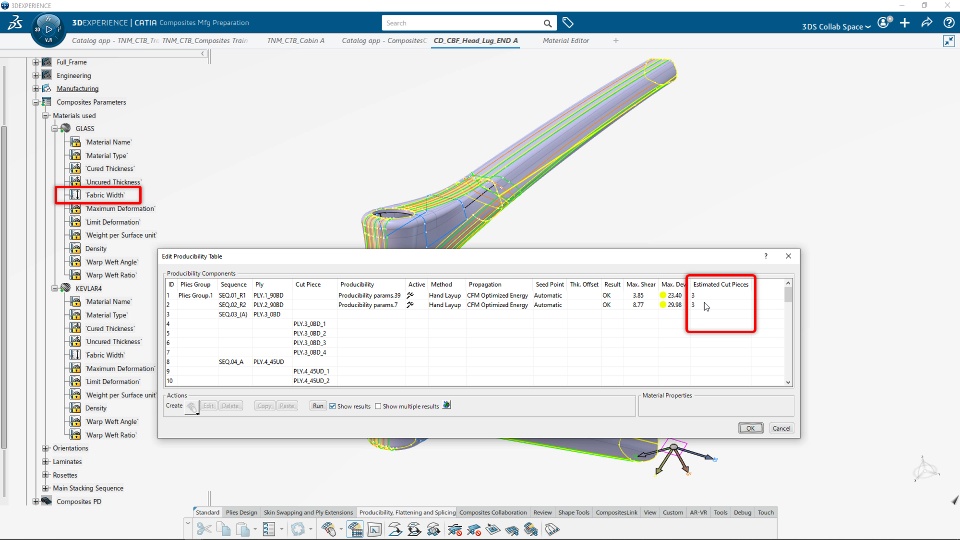Expand the Manufacturing node
Viewport: 960px width, 540px height.
pos(36,89)
